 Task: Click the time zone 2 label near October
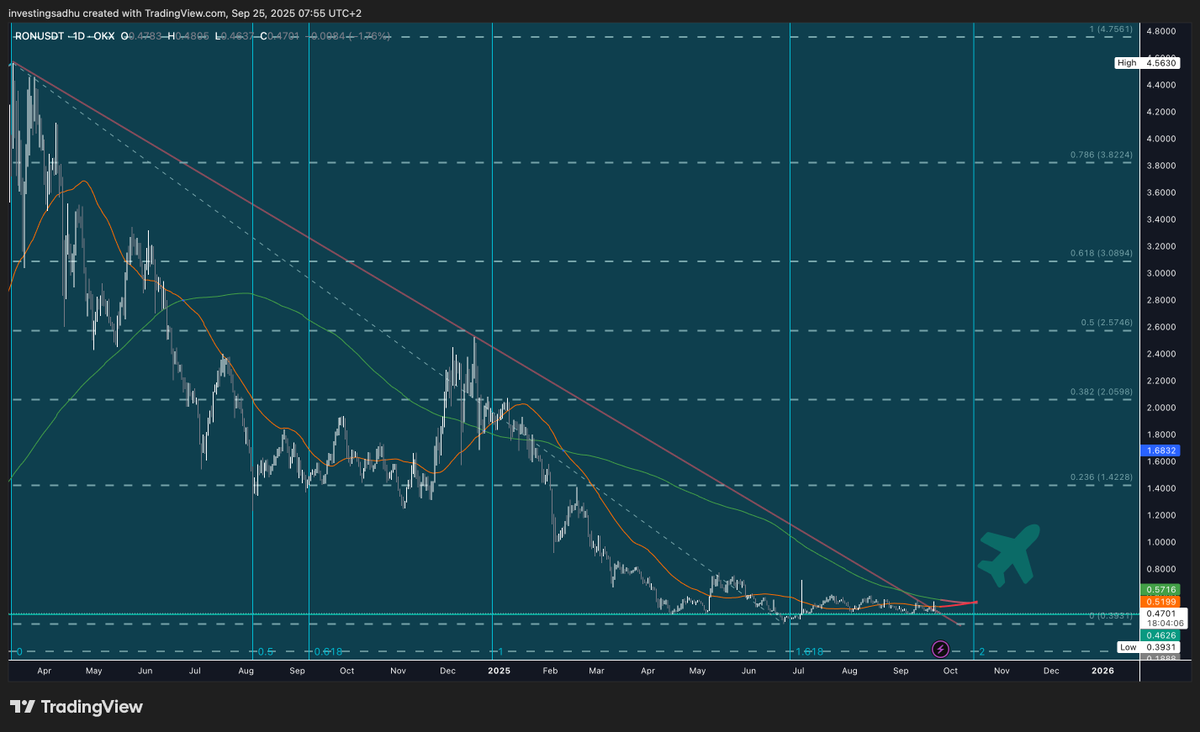(982, 651)
